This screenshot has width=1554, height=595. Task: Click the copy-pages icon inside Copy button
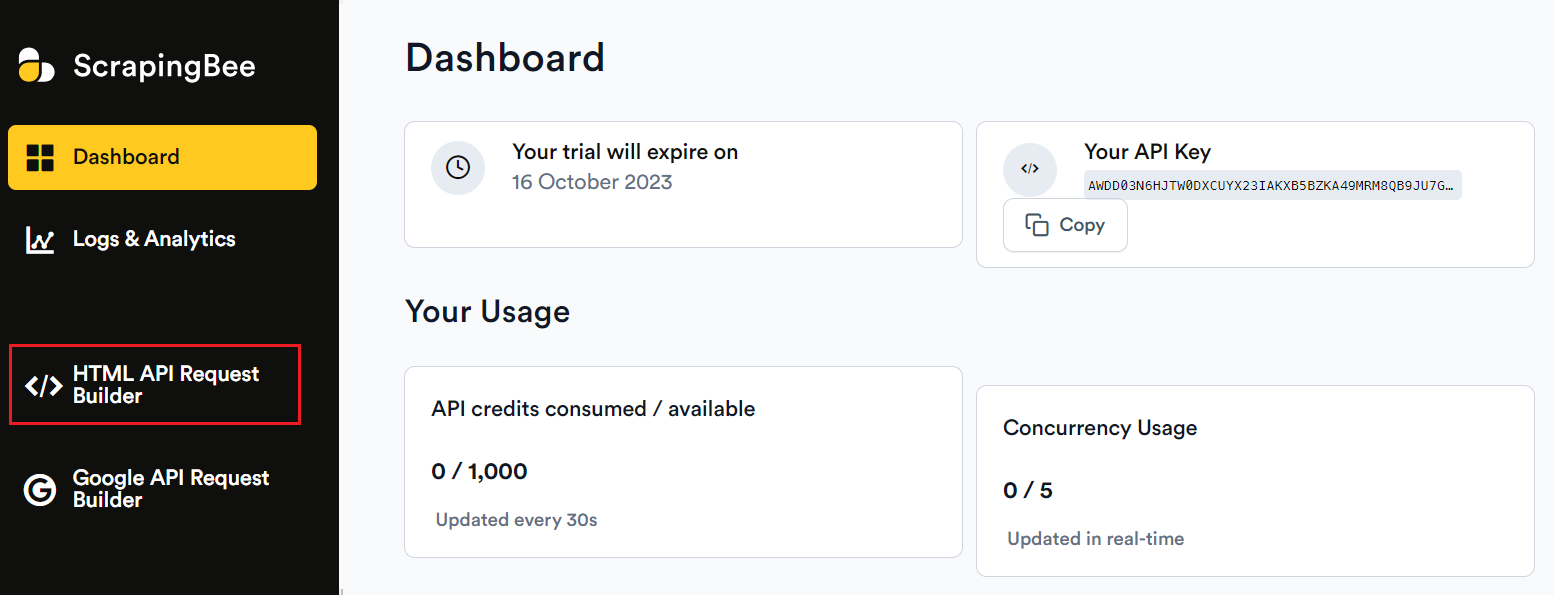[x=1038, y=225]
